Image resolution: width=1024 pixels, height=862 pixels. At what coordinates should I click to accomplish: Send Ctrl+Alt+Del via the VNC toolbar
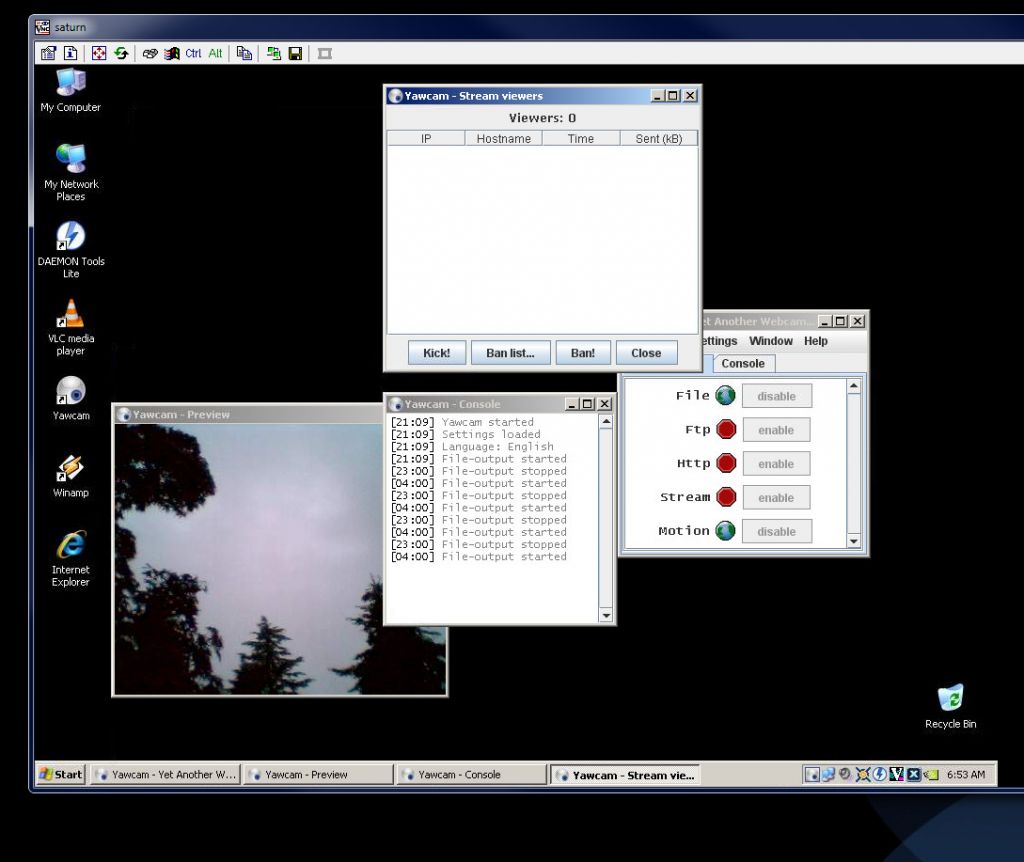(150, 54)
